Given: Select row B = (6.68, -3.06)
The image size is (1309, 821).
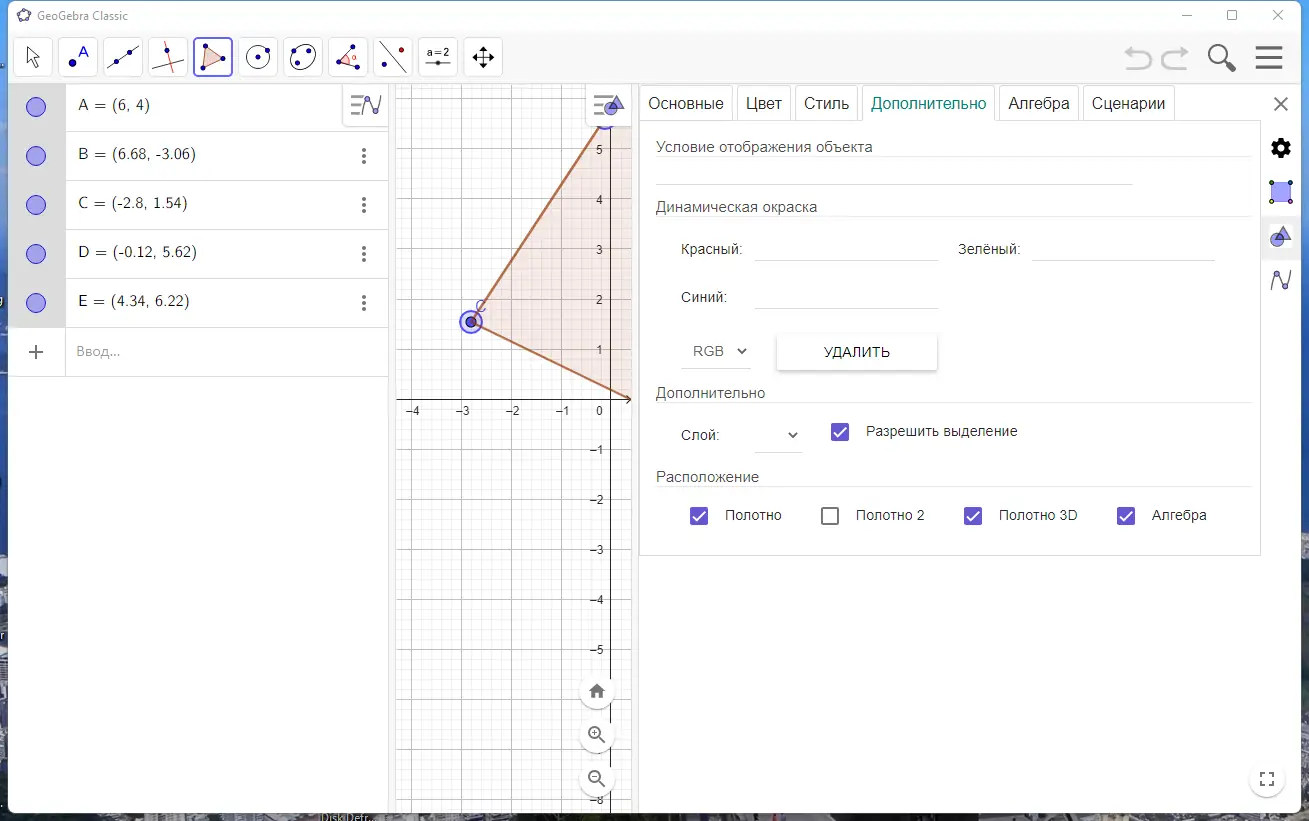Looking at the screenshot, I should (x=198, y=156).
